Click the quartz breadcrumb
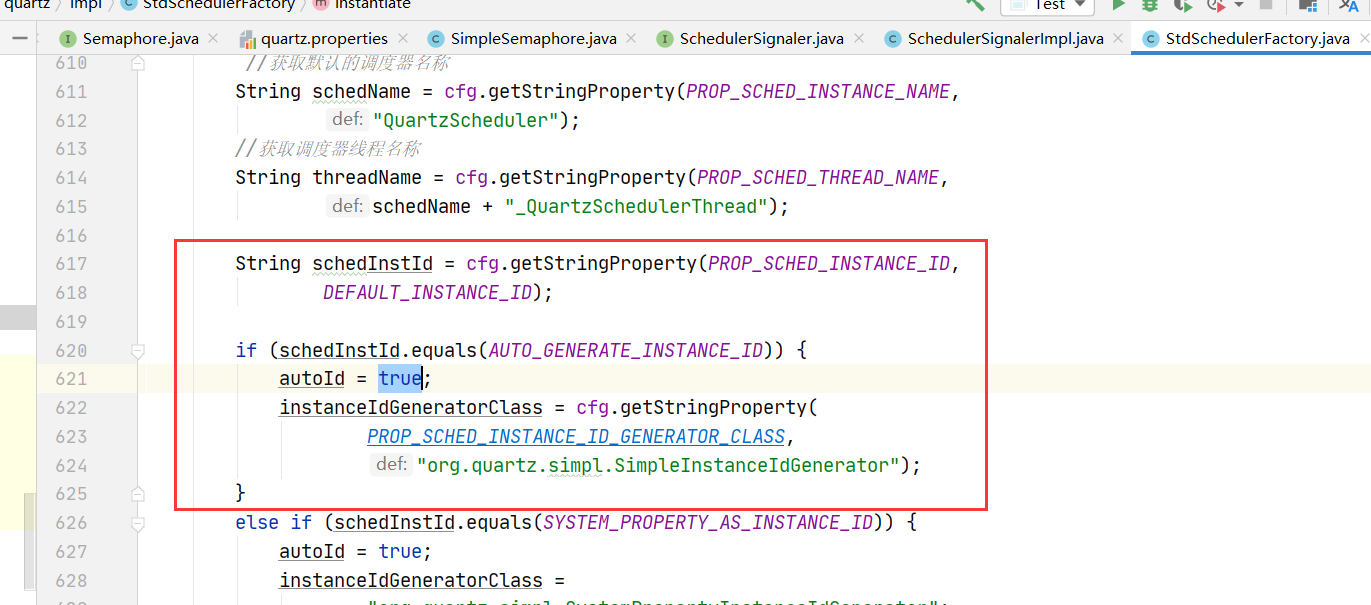The image size is (1371, 605). (x=28, y=4)
